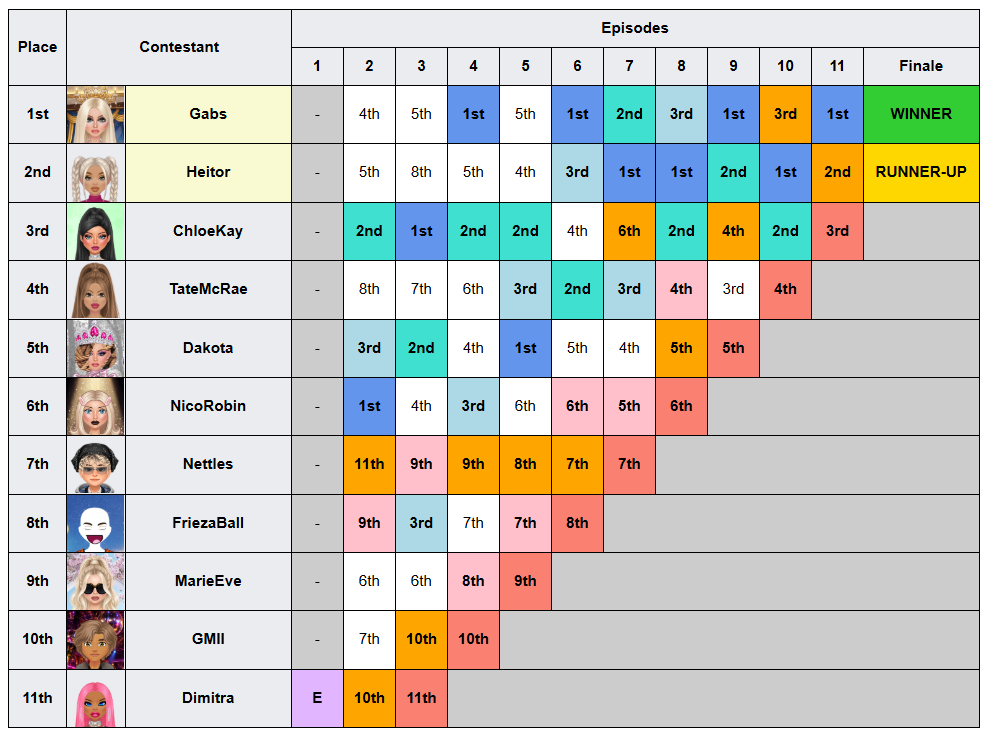Click the Finale column header
The image size is (987, 736).
[921, 66]
